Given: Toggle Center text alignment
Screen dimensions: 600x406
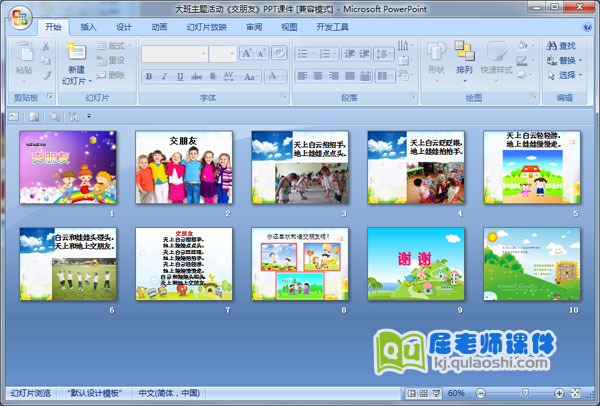Looking at the screenshot, I should [x=318, y=76].
